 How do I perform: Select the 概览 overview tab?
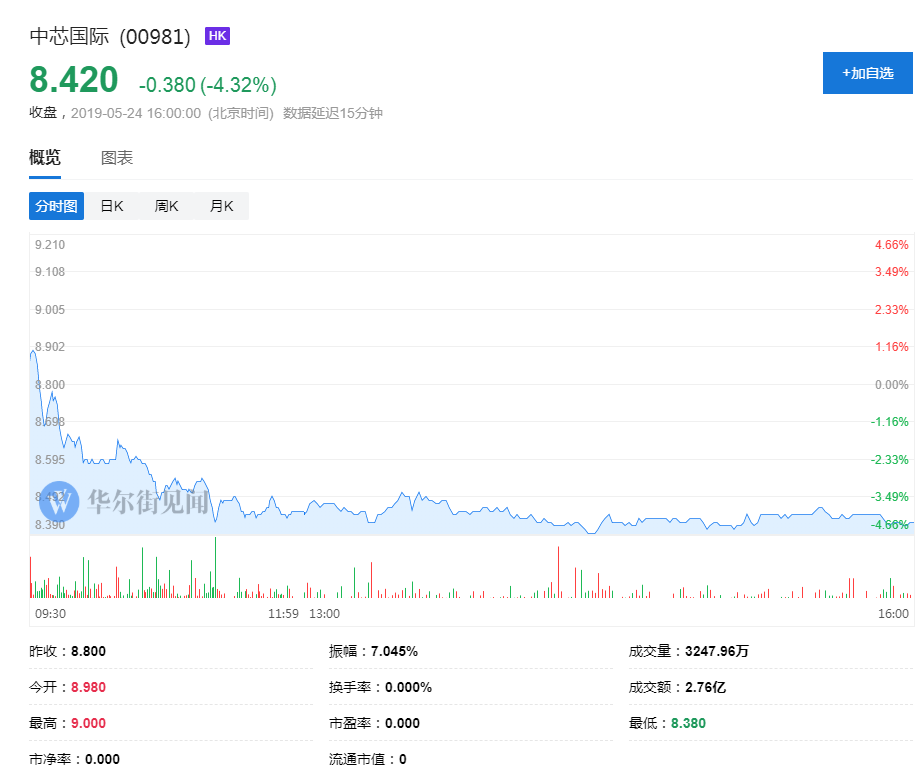[x=45, y=157]
